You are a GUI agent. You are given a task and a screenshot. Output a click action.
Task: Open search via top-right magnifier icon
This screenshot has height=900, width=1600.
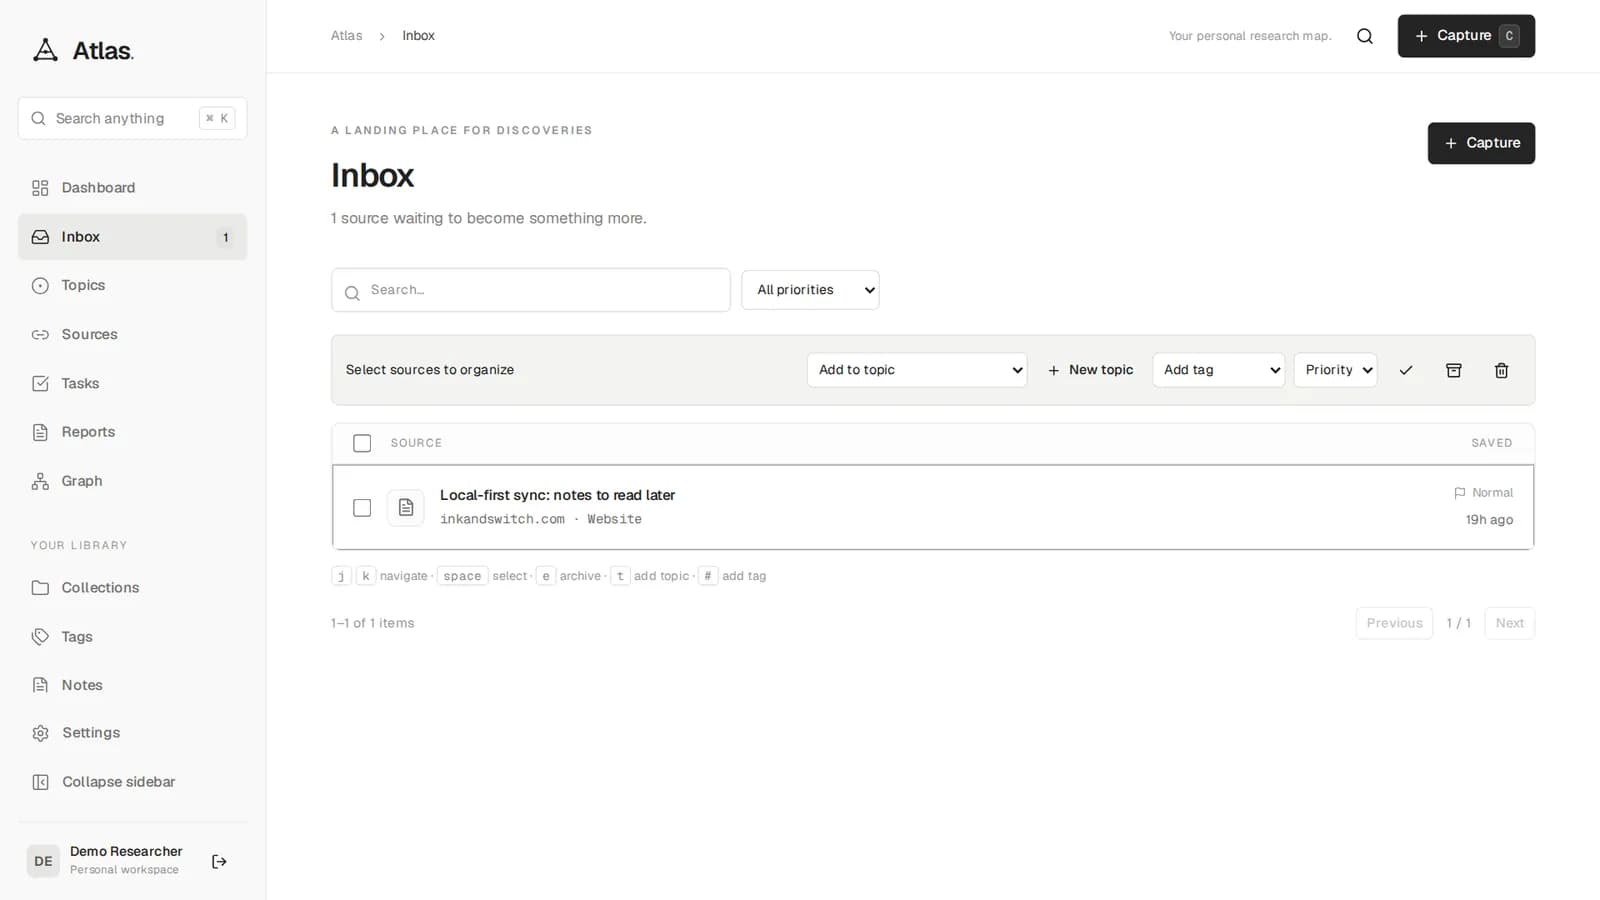click(1365, 36)
